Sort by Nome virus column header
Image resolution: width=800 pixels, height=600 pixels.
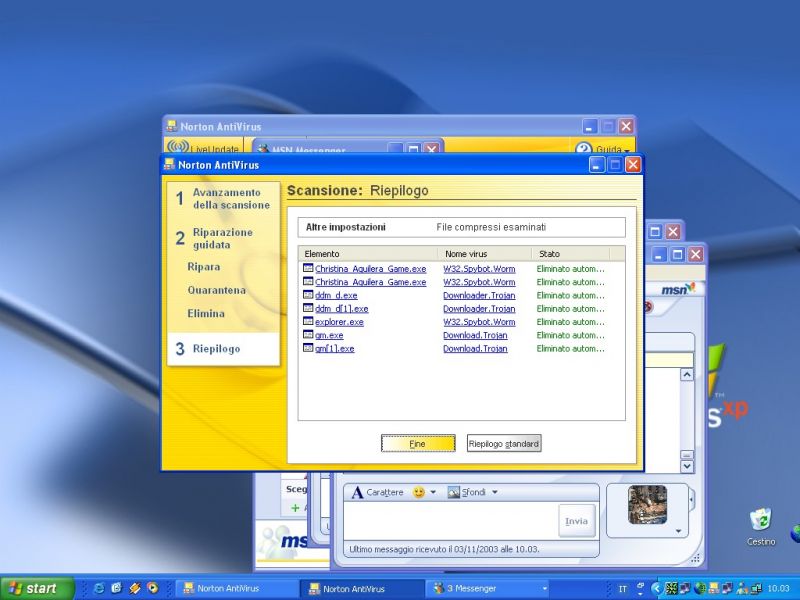pyautogui.click(x=485, y=254)
